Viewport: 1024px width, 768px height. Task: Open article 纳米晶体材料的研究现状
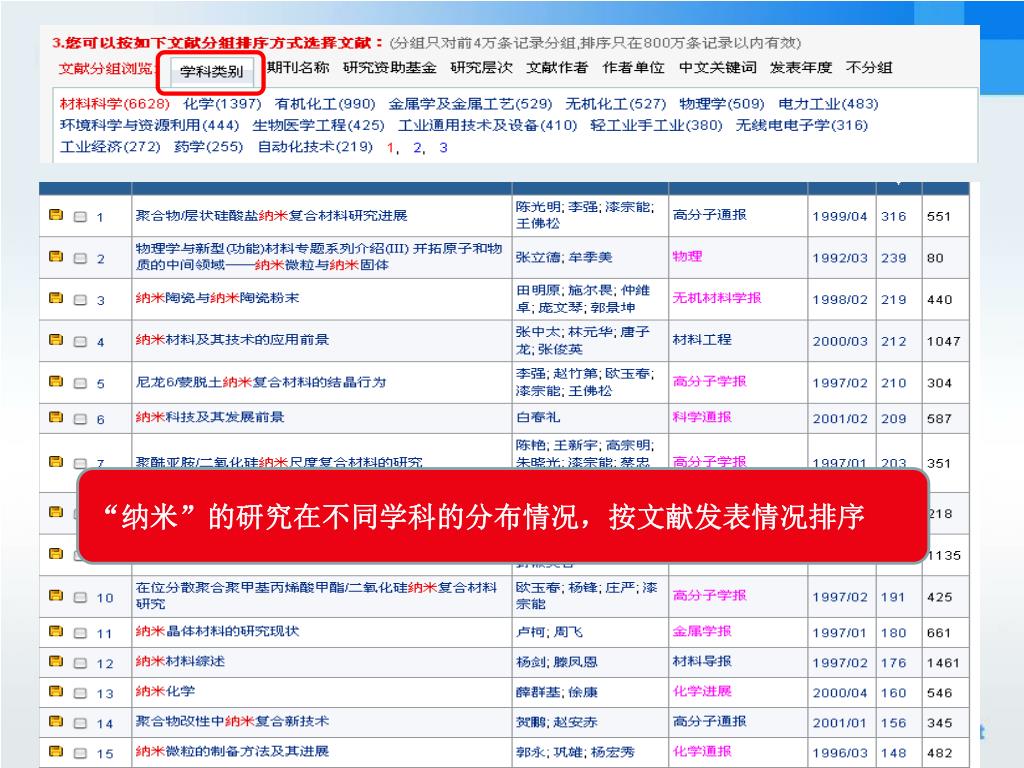217,631
